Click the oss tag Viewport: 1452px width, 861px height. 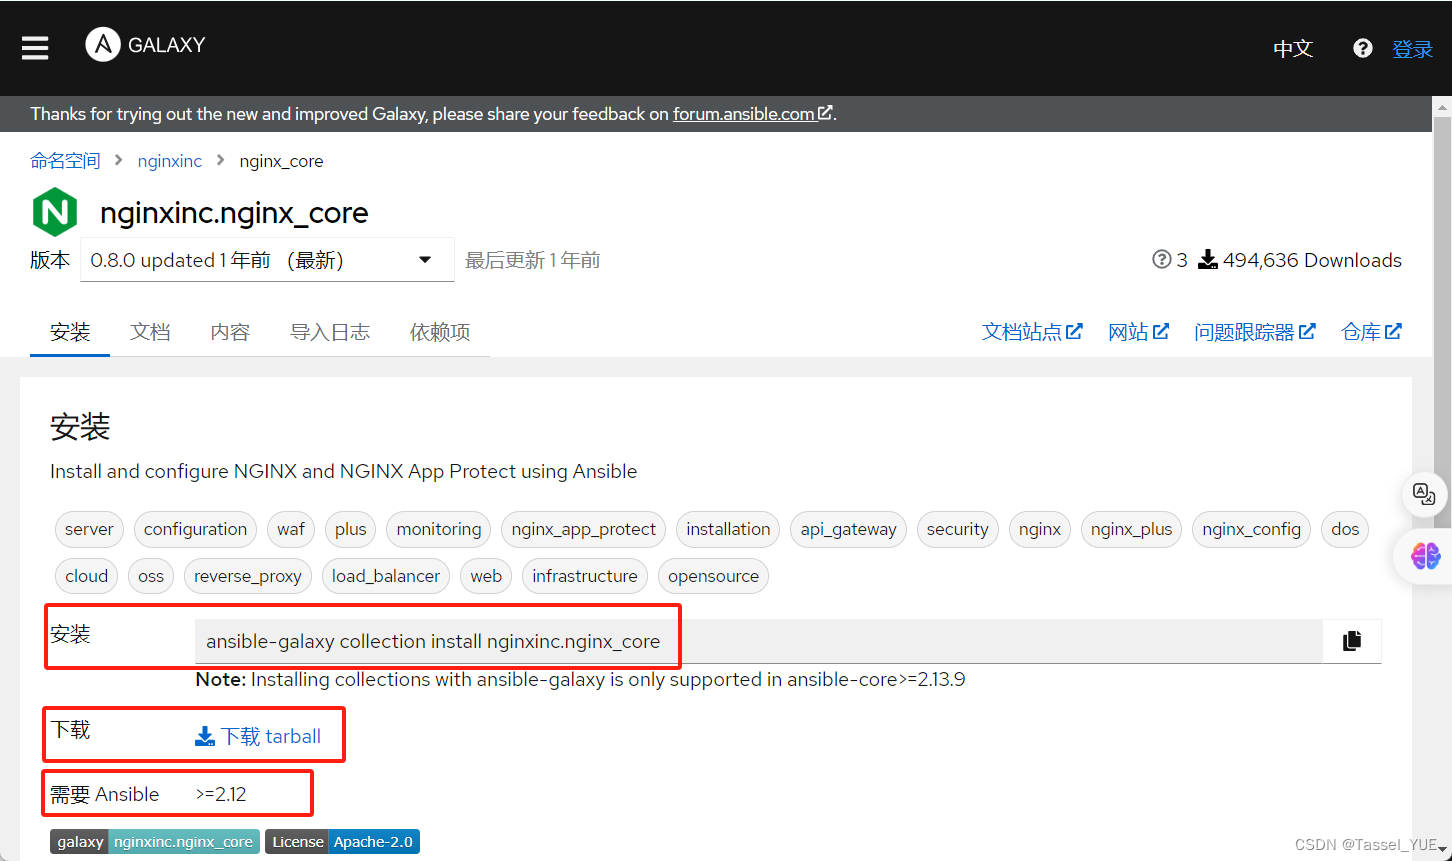point(151,576)
